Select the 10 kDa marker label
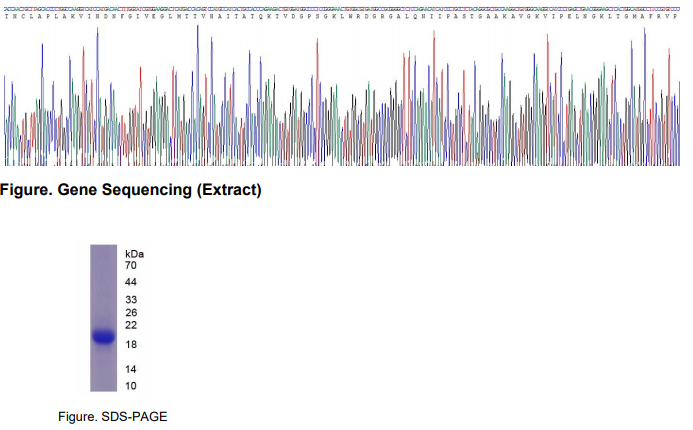 (x=131, y=386)
